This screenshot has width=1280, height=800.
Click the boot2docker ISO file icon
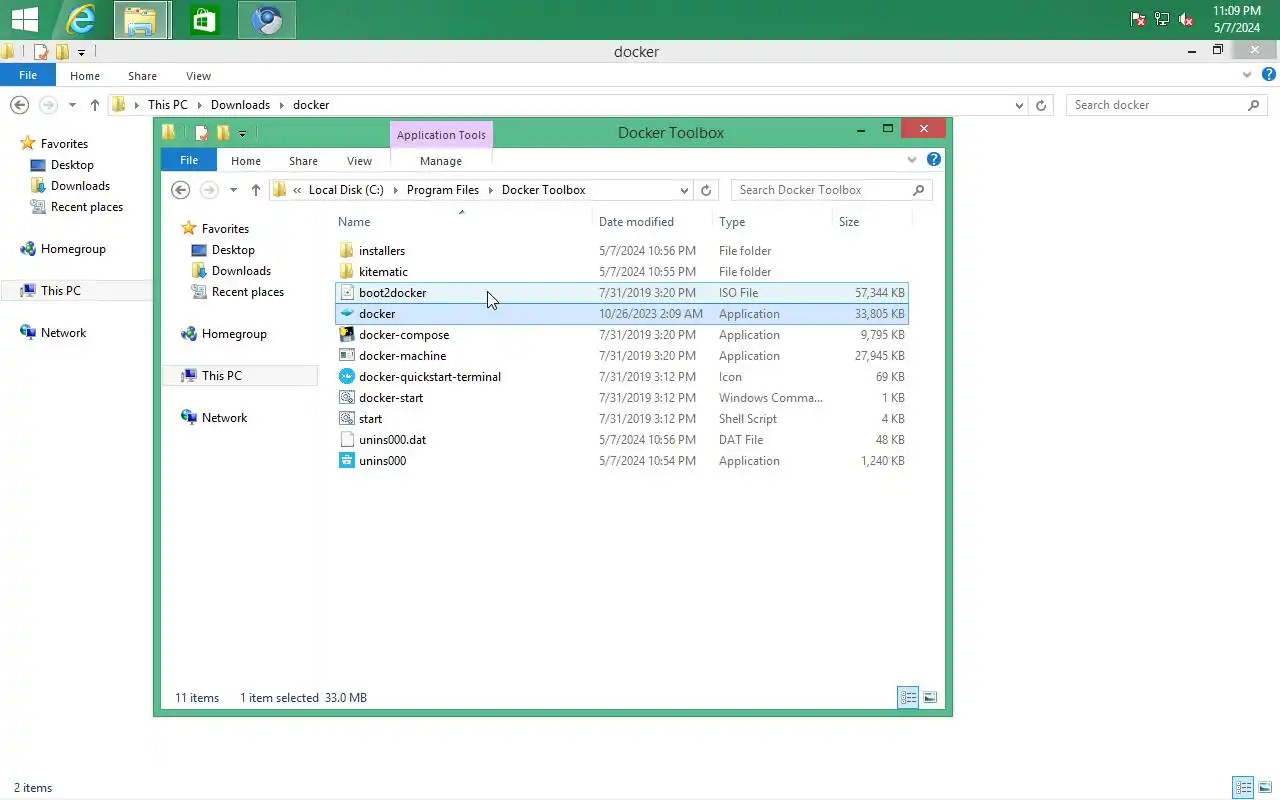[347, 293]
